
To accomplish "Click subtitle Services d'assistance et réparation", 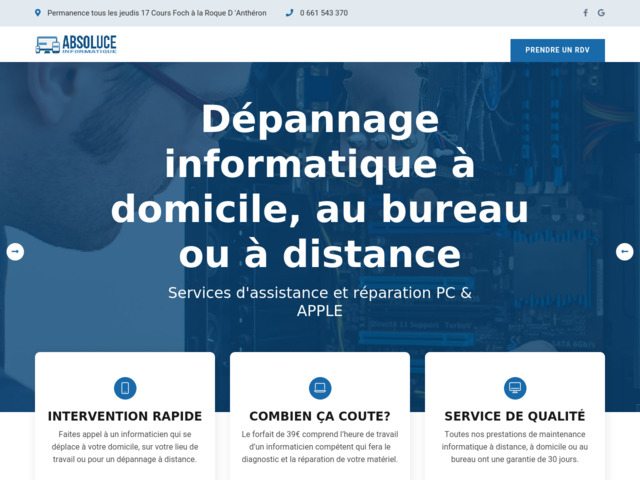I will 320,302.
